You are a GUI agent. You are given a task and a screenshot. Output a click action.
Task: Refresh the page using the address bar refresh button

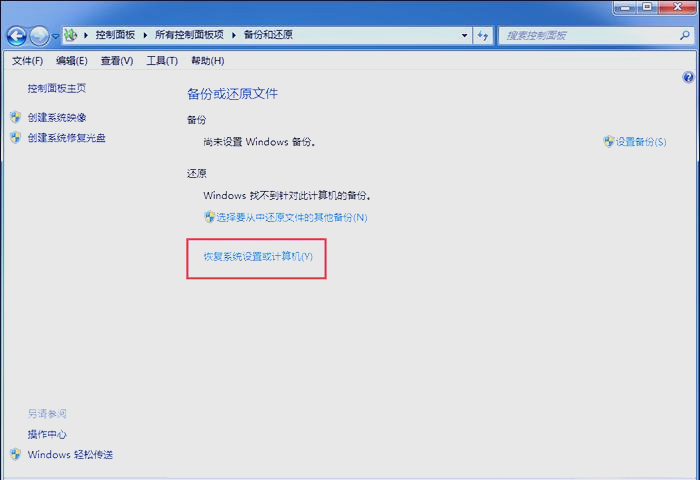coord(483,35)
